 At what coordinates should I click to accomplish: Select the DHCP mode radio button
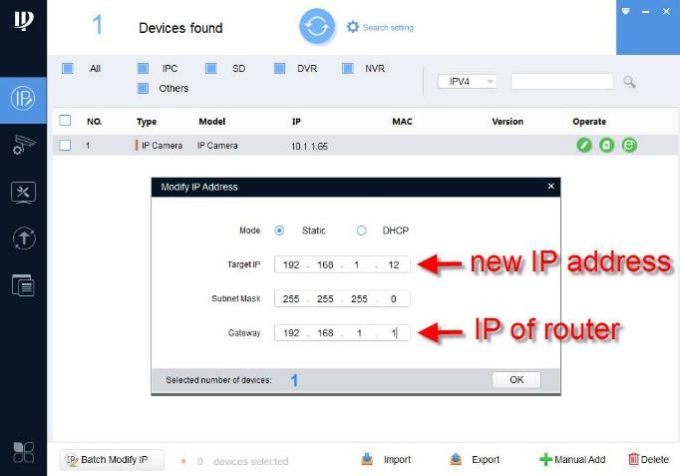tap(362, 230)
